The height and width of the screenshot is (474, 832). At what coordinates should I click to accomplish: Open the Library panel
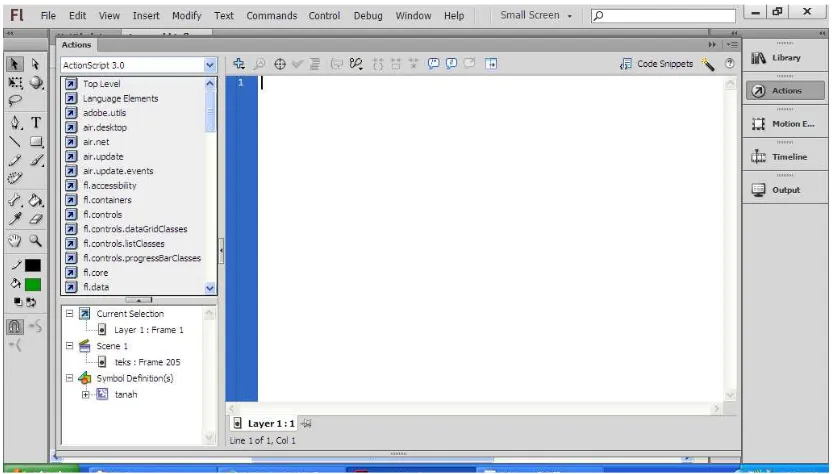(786, 58)
